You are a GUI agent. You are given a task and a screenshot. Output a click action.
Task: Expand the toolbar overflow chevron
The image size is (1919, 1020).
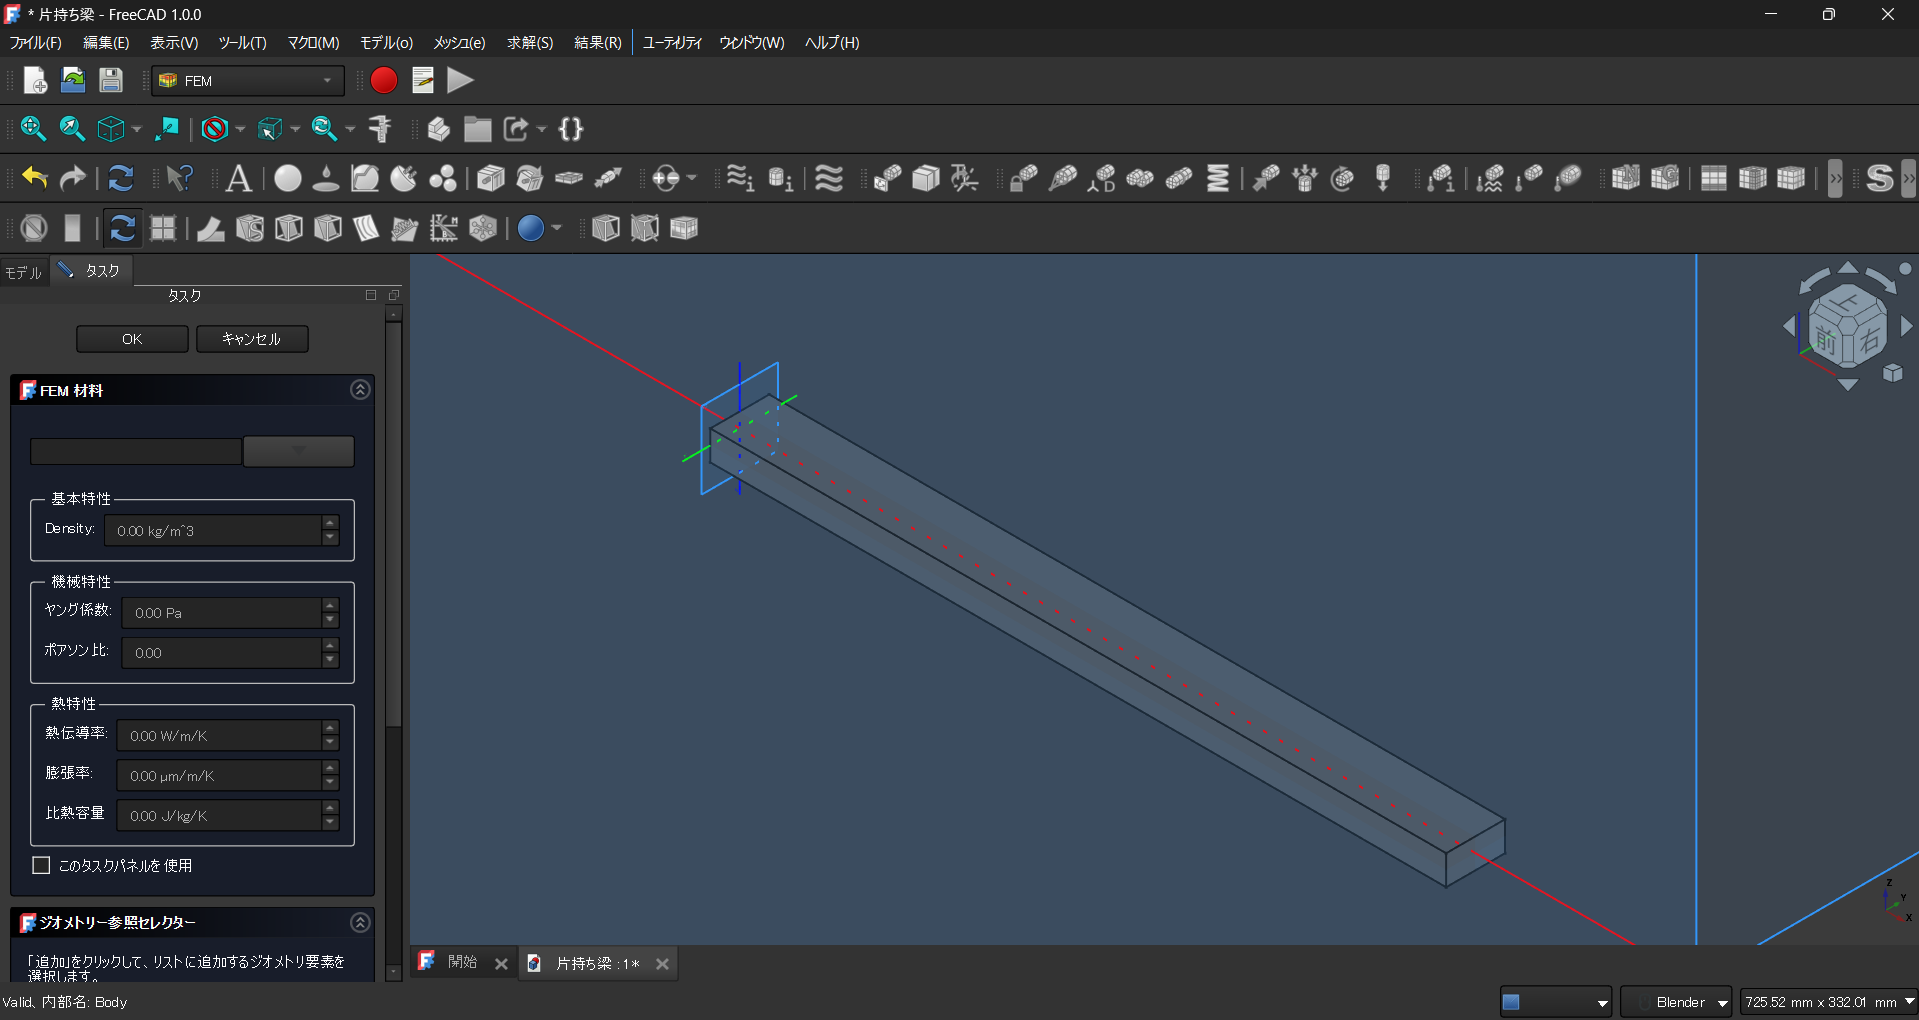click(x=1835, y=178)
